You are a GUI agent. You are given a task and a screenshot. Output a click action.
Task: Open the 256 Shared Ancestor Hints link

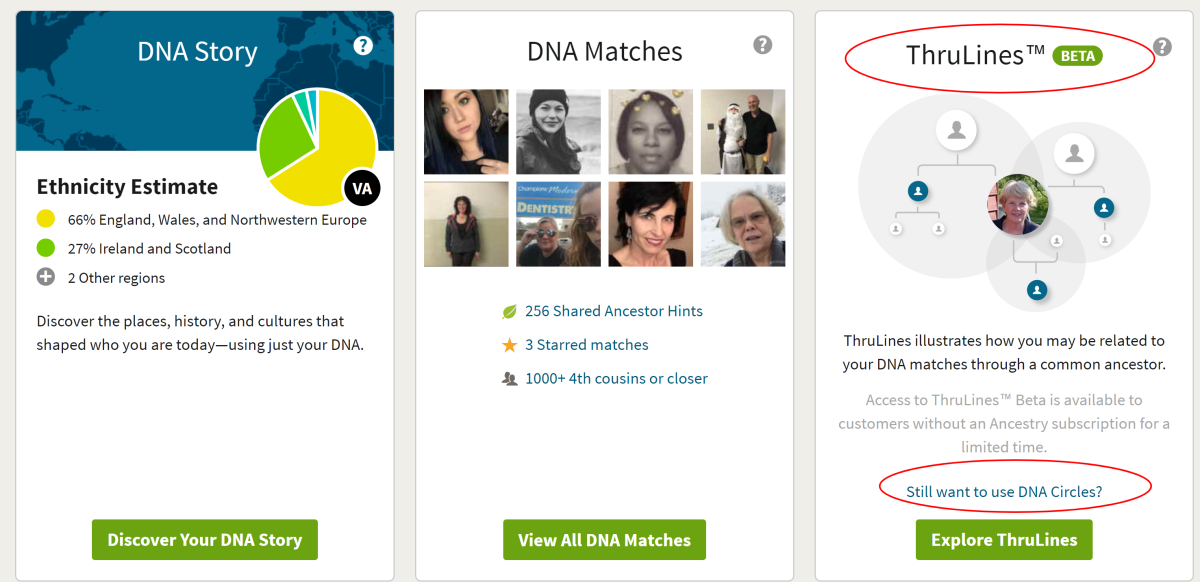click(x=614, y=311)
